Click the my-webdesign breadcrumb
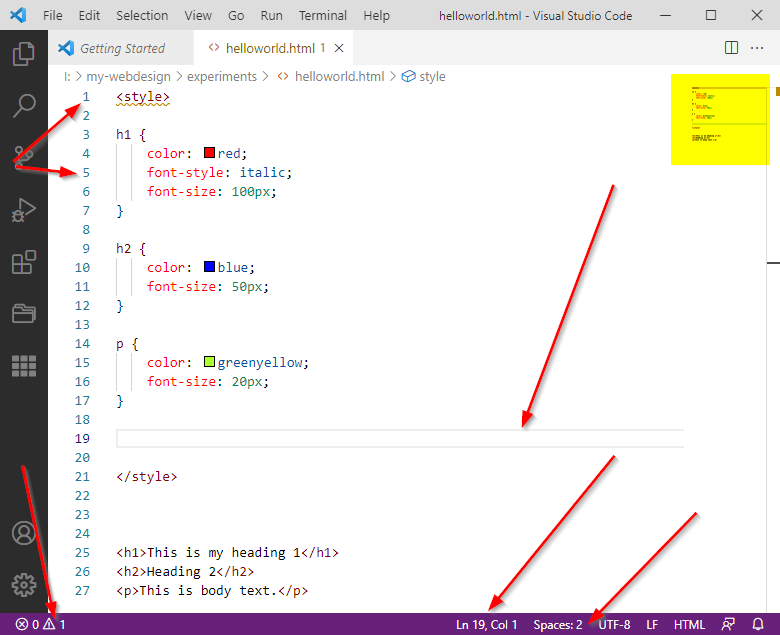Image resolution: width=780 pixels, height=635 pixels. 128,77
